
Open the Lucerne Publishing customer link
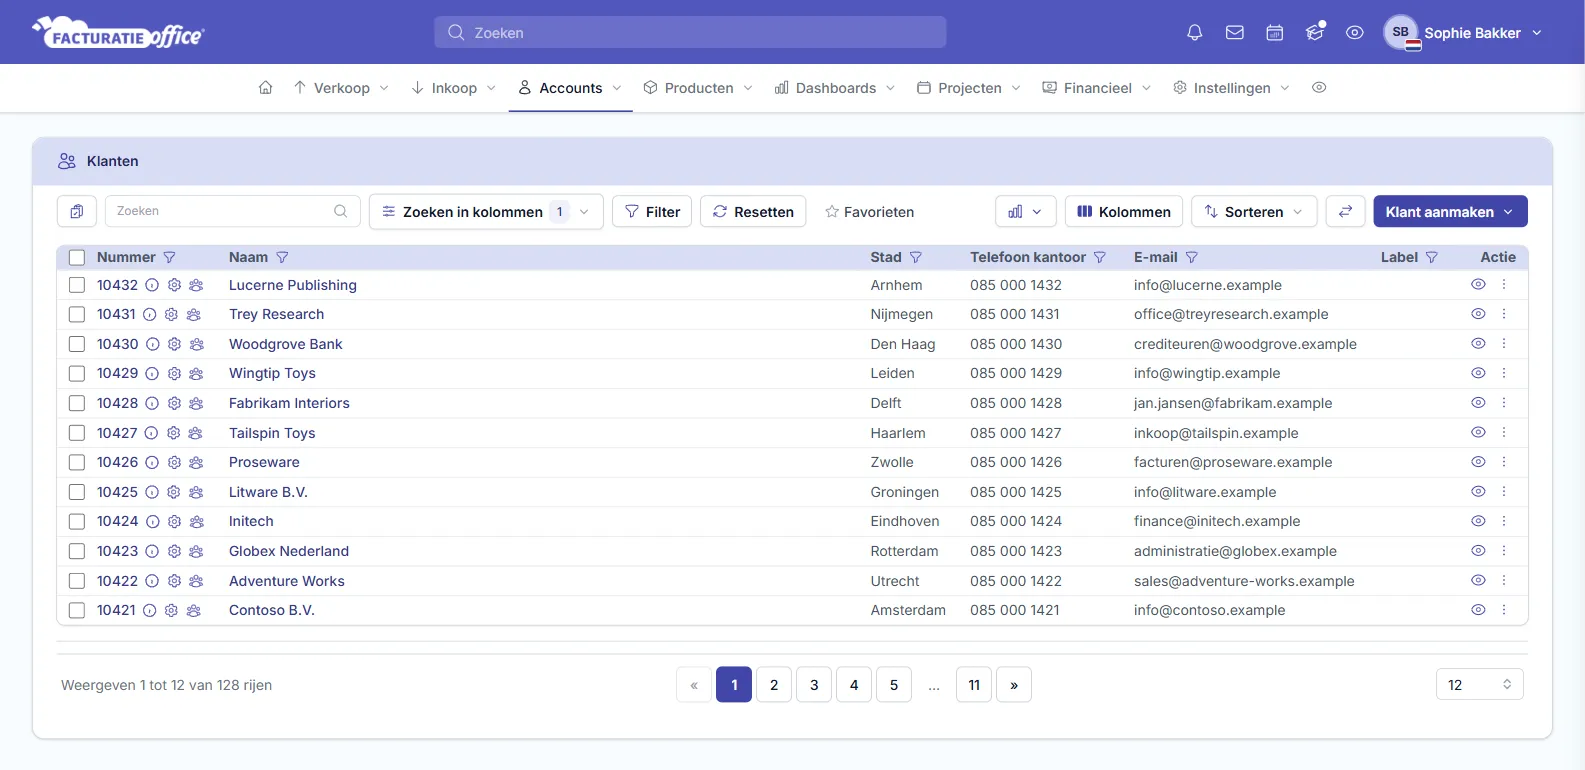coord(293,285)
